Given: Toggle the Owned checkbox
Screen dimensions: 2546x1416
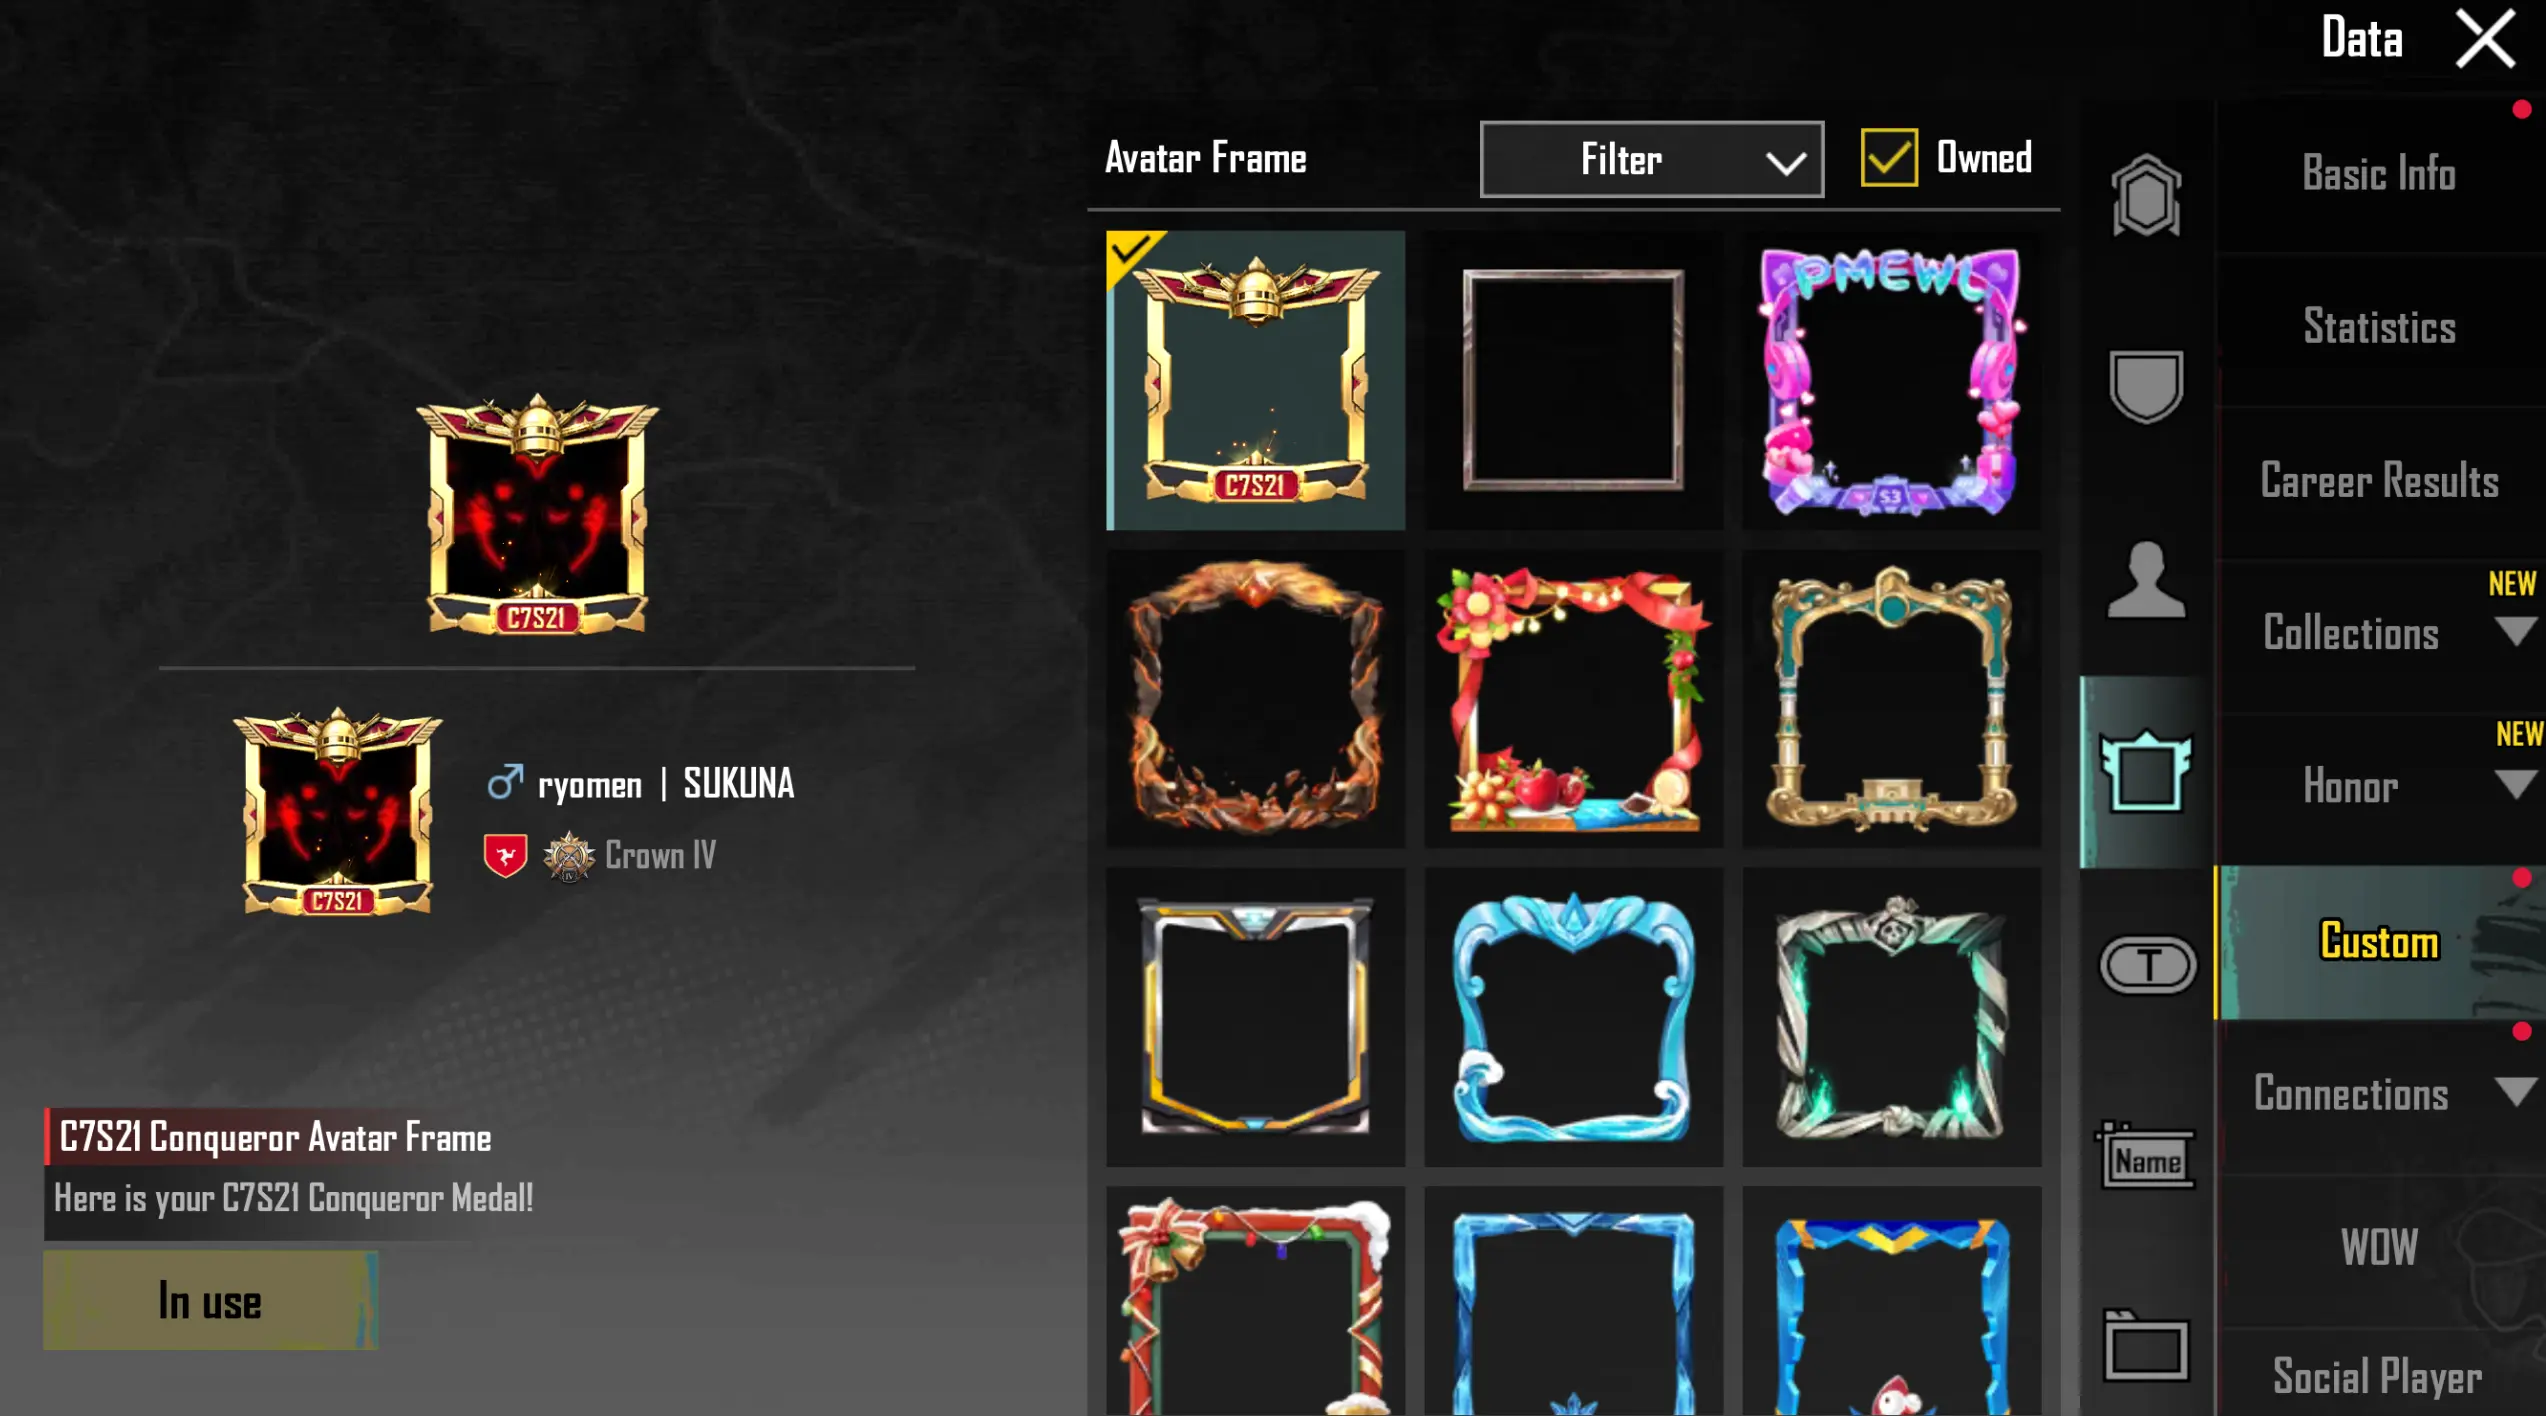Looking at the screenshot, I should click(1889, 158).
